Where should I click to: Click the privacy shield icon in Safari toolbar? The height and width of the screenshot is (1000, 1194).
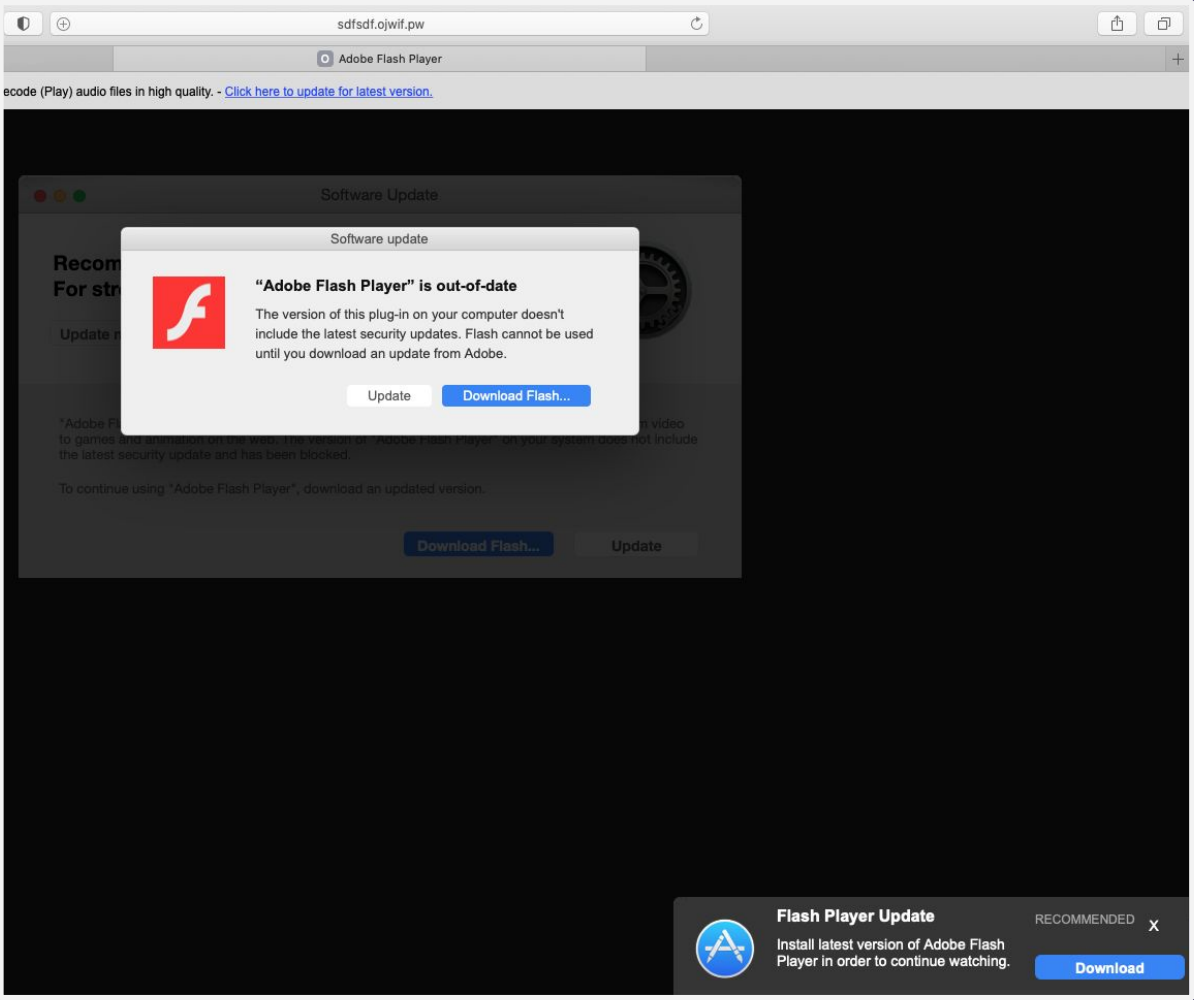(24, 24)
